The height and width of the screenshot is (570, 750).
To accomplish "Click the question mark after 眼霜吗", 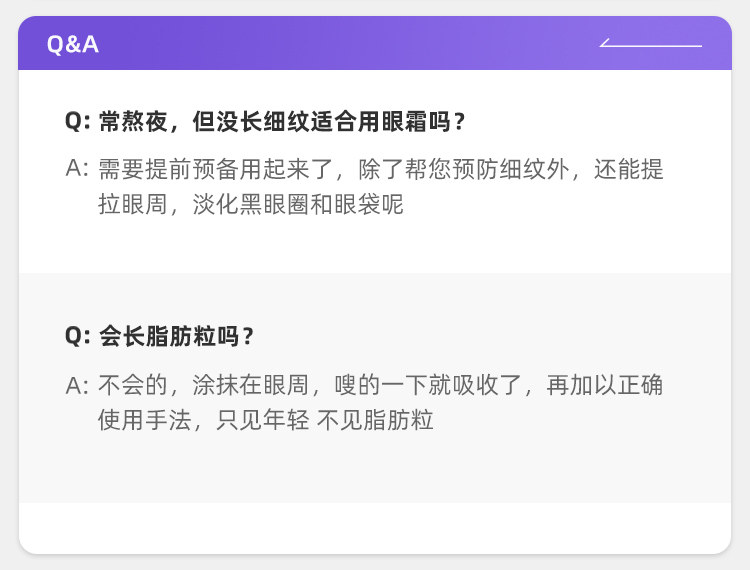I will pyautogui.click(x=459, y=122).
